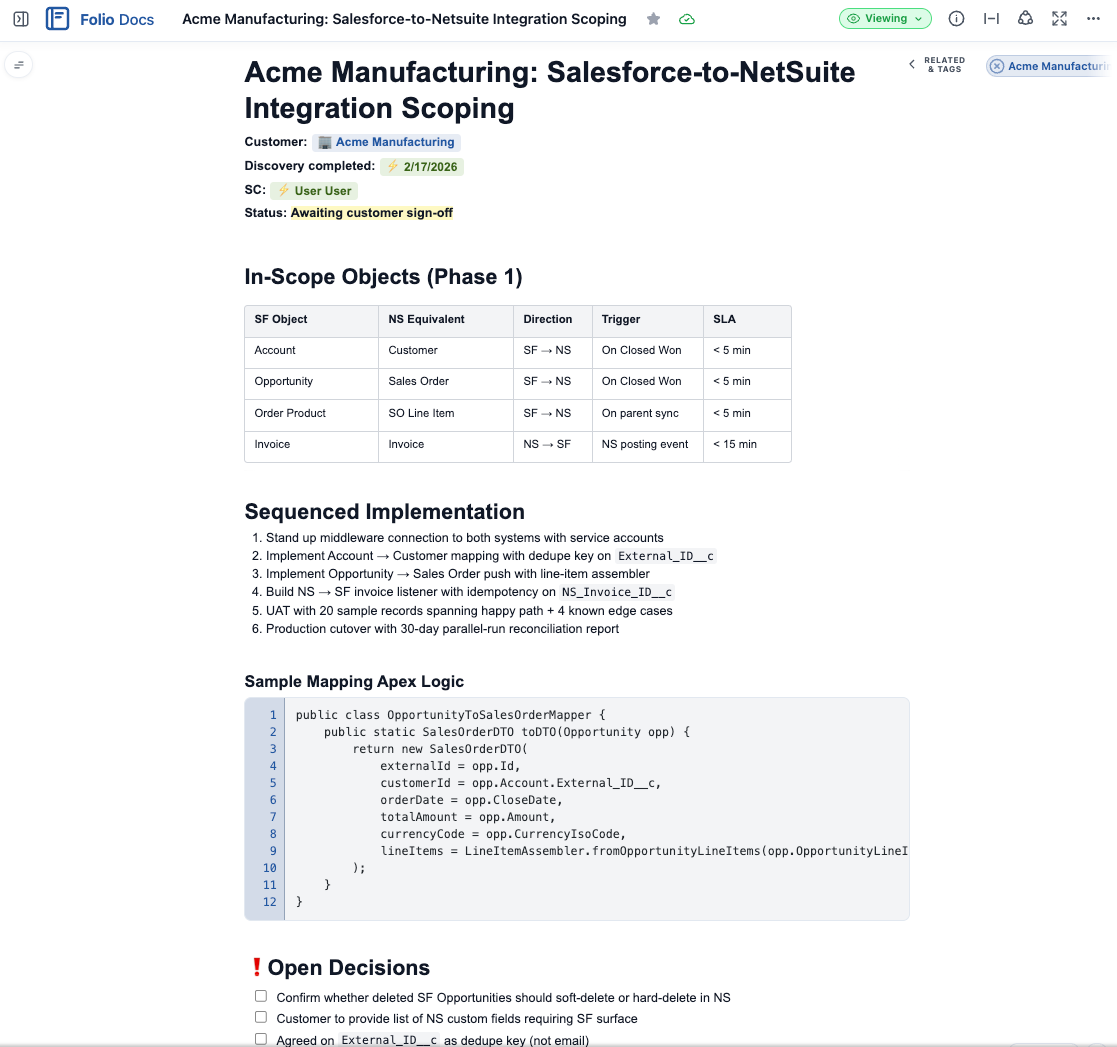Image resolution: width=1117 pixels, height=1047 pixels.
Task: Star this document as a favorite
Action: (x=653, y=18)
